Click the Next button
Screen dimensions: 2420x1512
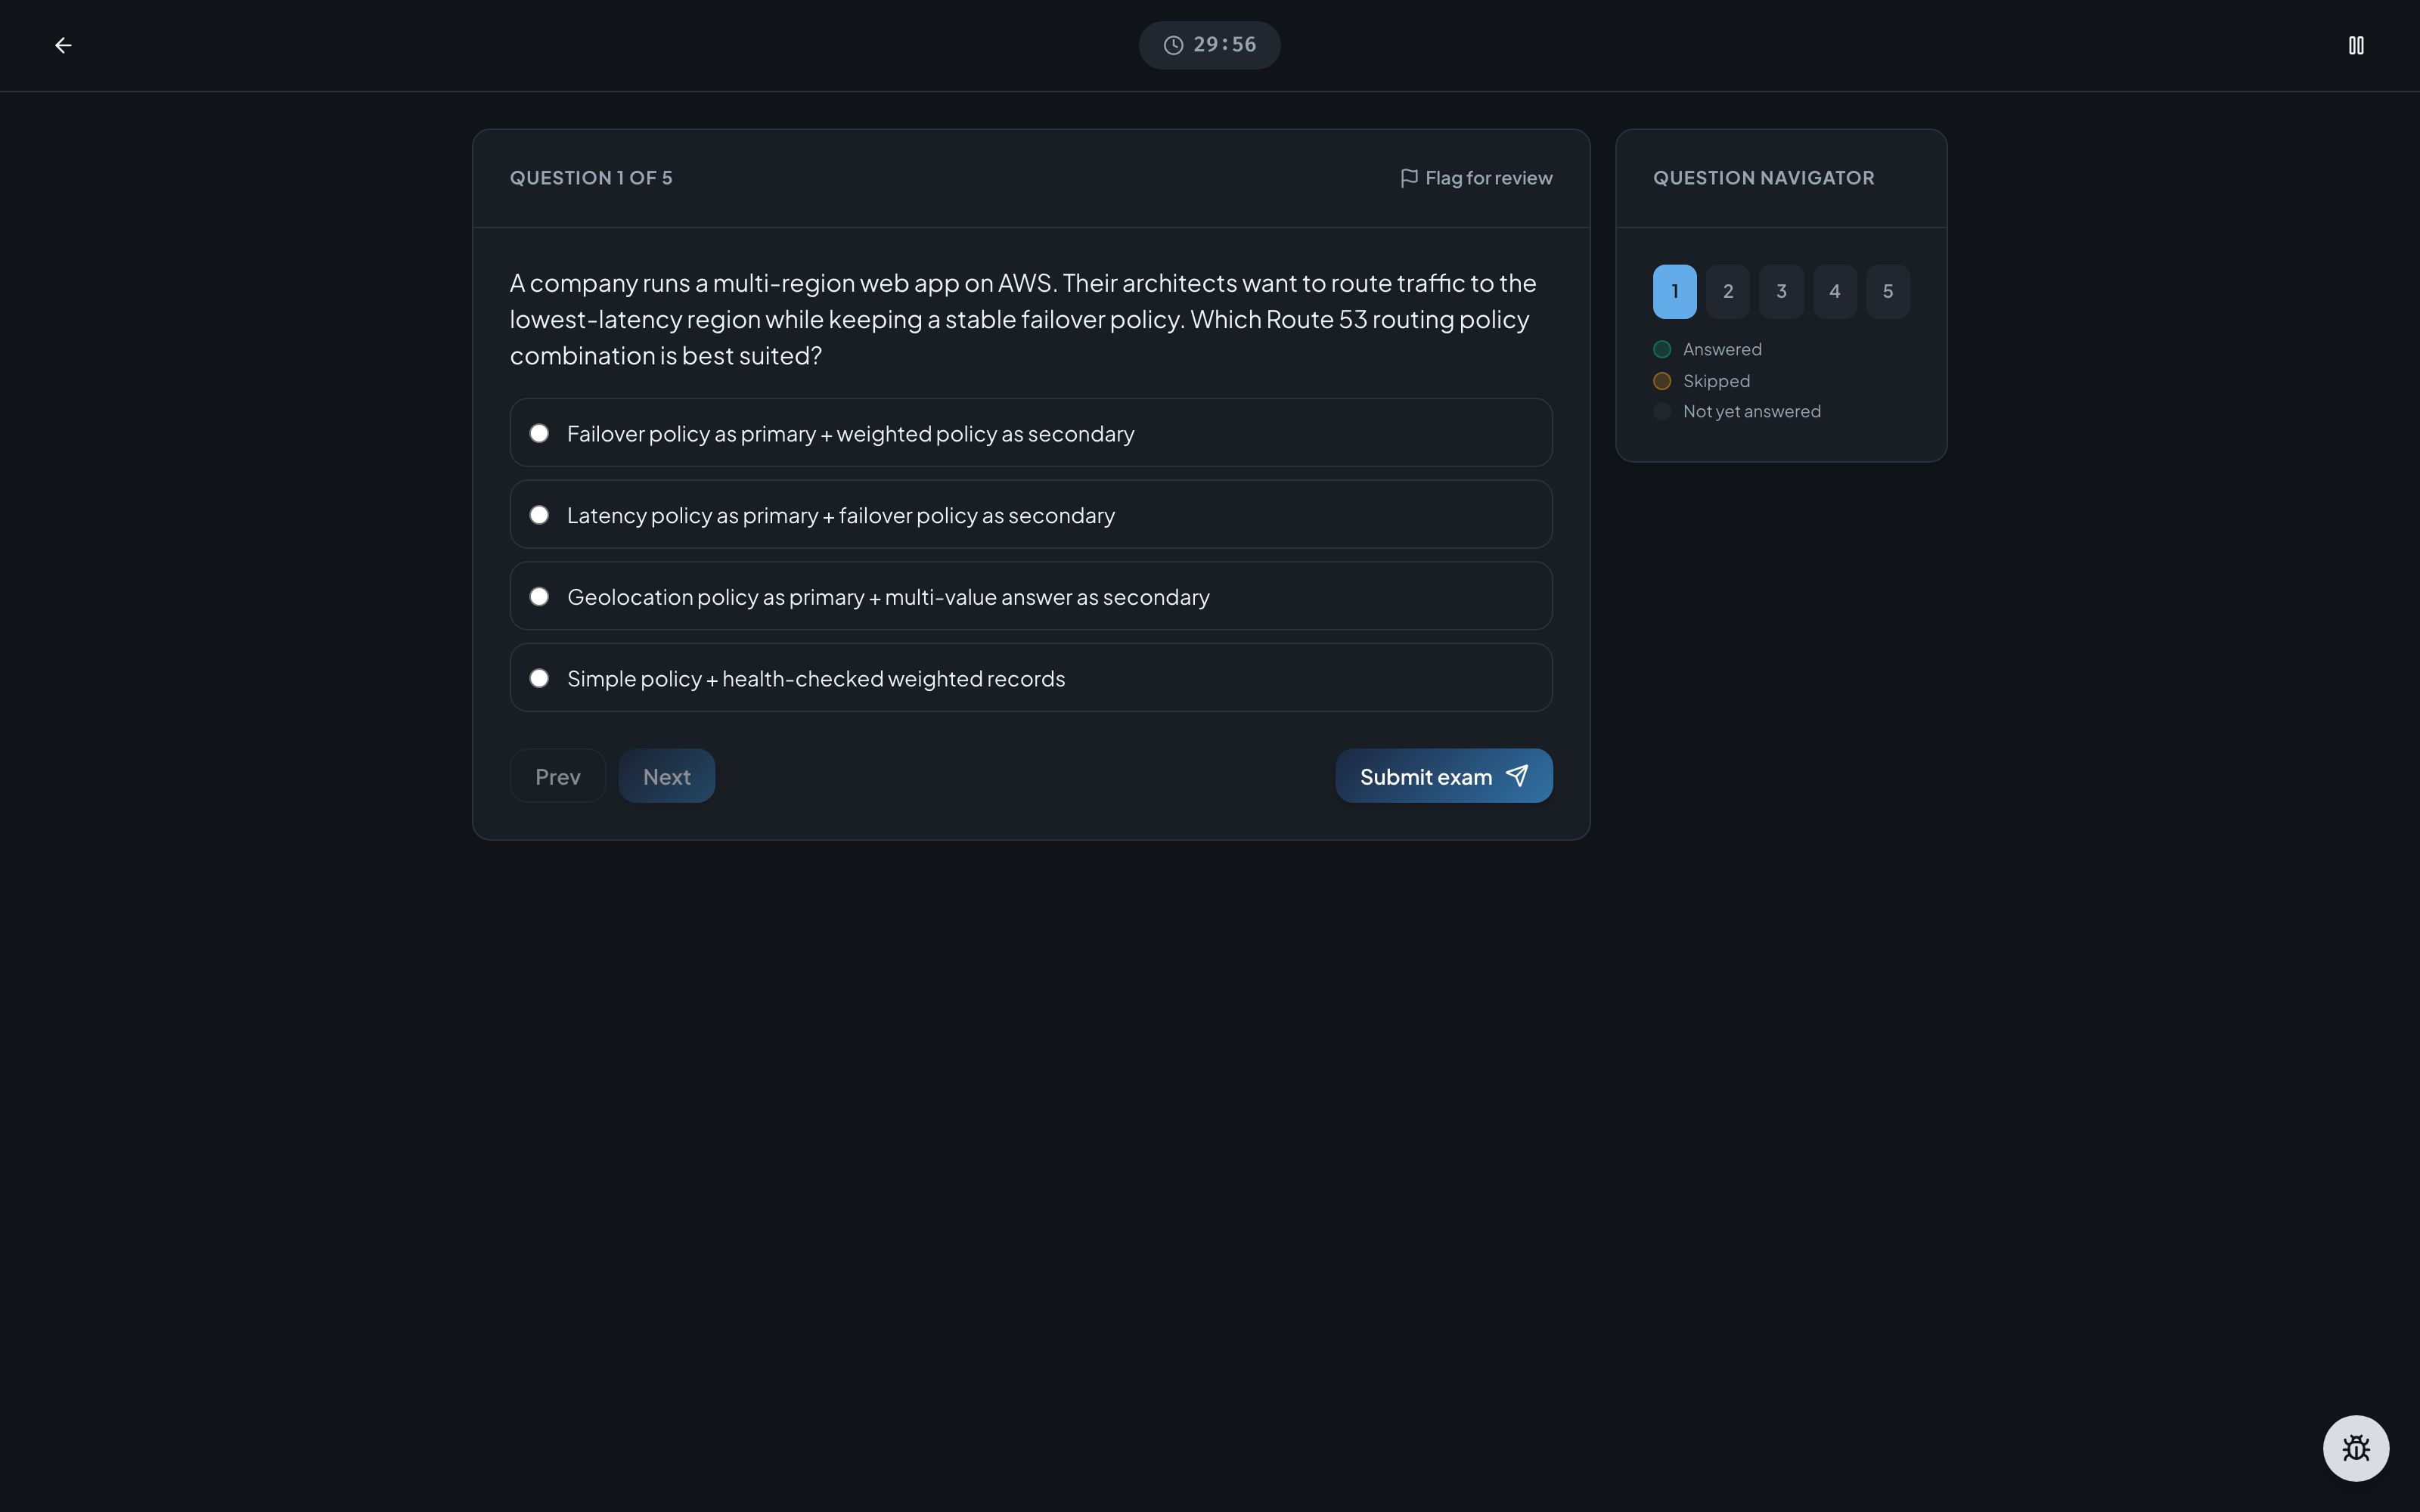click(667, 776)
